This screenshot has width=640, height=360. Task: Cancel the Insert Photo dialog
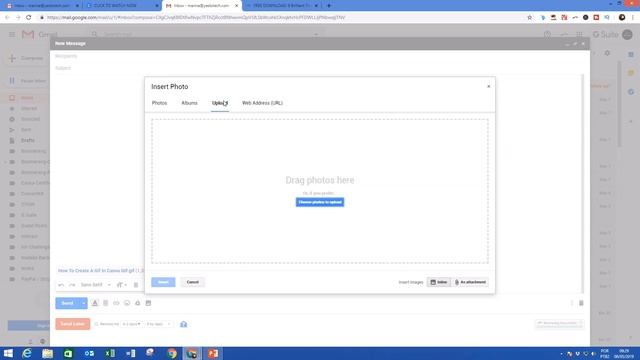pos(193,282)
